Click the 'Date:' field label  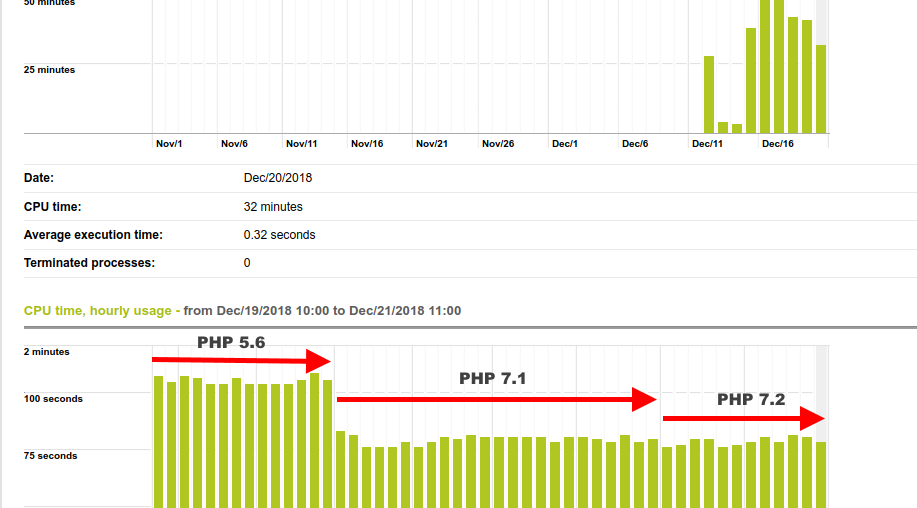pyautogui.click(x=39, y=178)
